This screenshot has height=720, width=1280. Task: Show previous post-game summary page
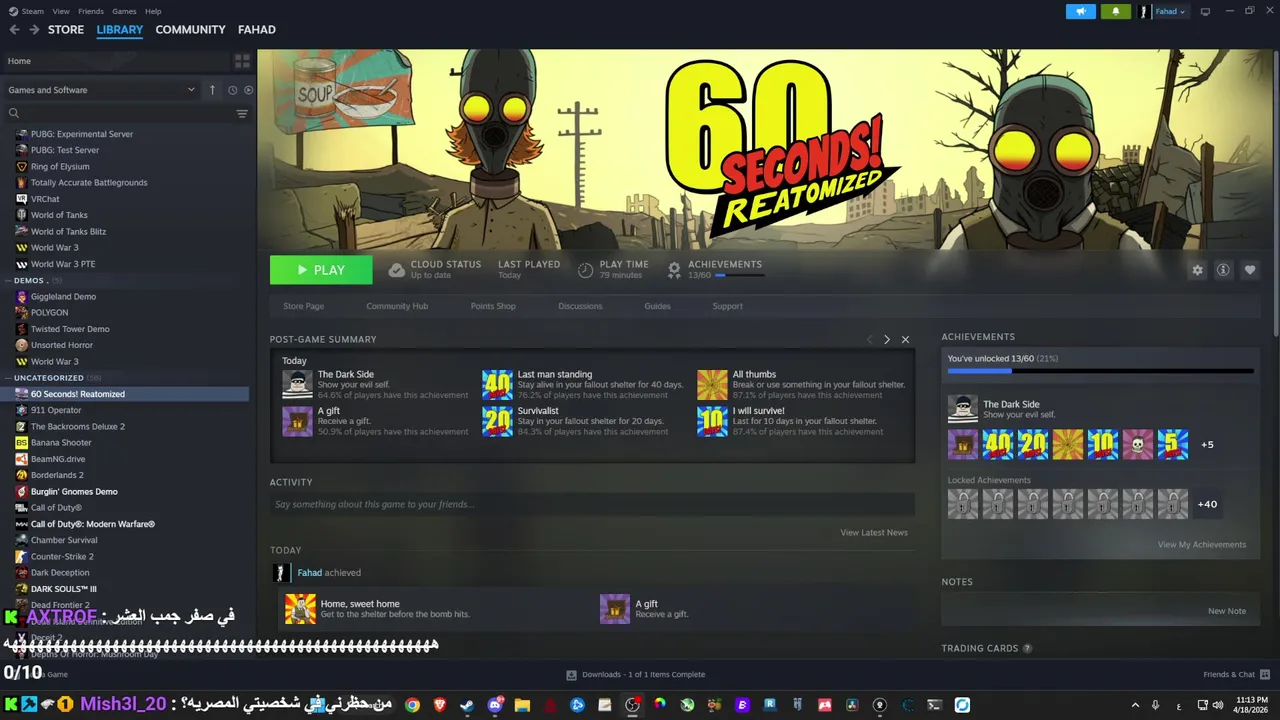[869, 340]
